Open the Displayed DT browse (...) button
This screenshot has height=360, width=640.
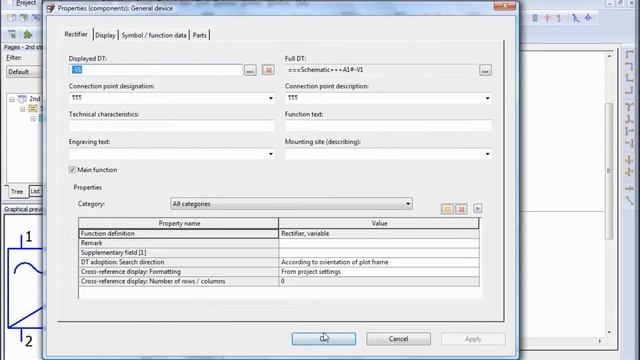pos(250,70)
